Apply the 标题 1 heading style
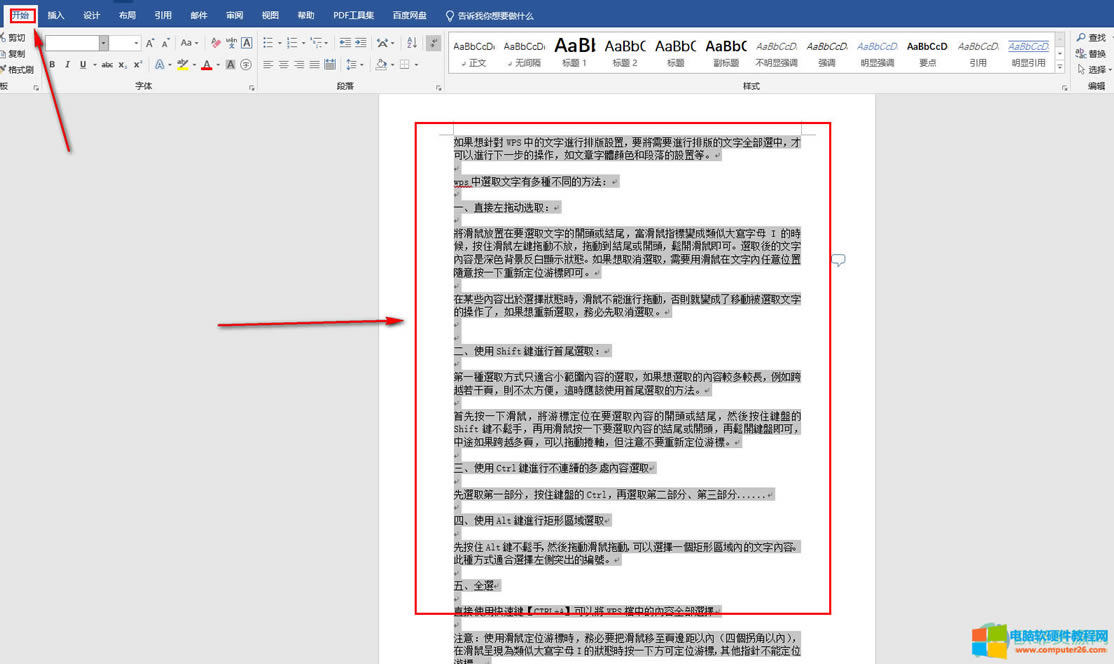This screenshot has height=664, width=1114. [x=574, y=52]
